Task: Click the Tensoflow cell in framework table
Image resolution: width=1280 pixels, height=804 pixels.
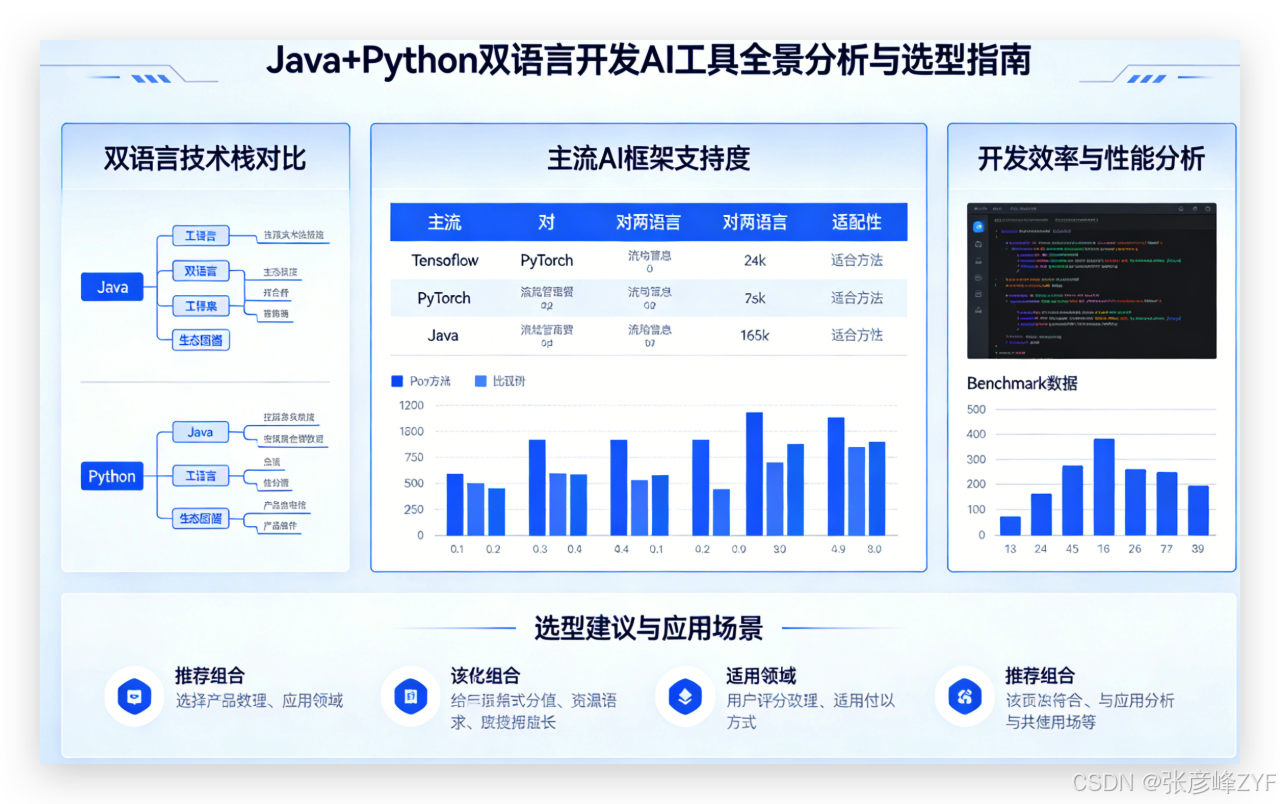Action: click(x=445, y=260)
